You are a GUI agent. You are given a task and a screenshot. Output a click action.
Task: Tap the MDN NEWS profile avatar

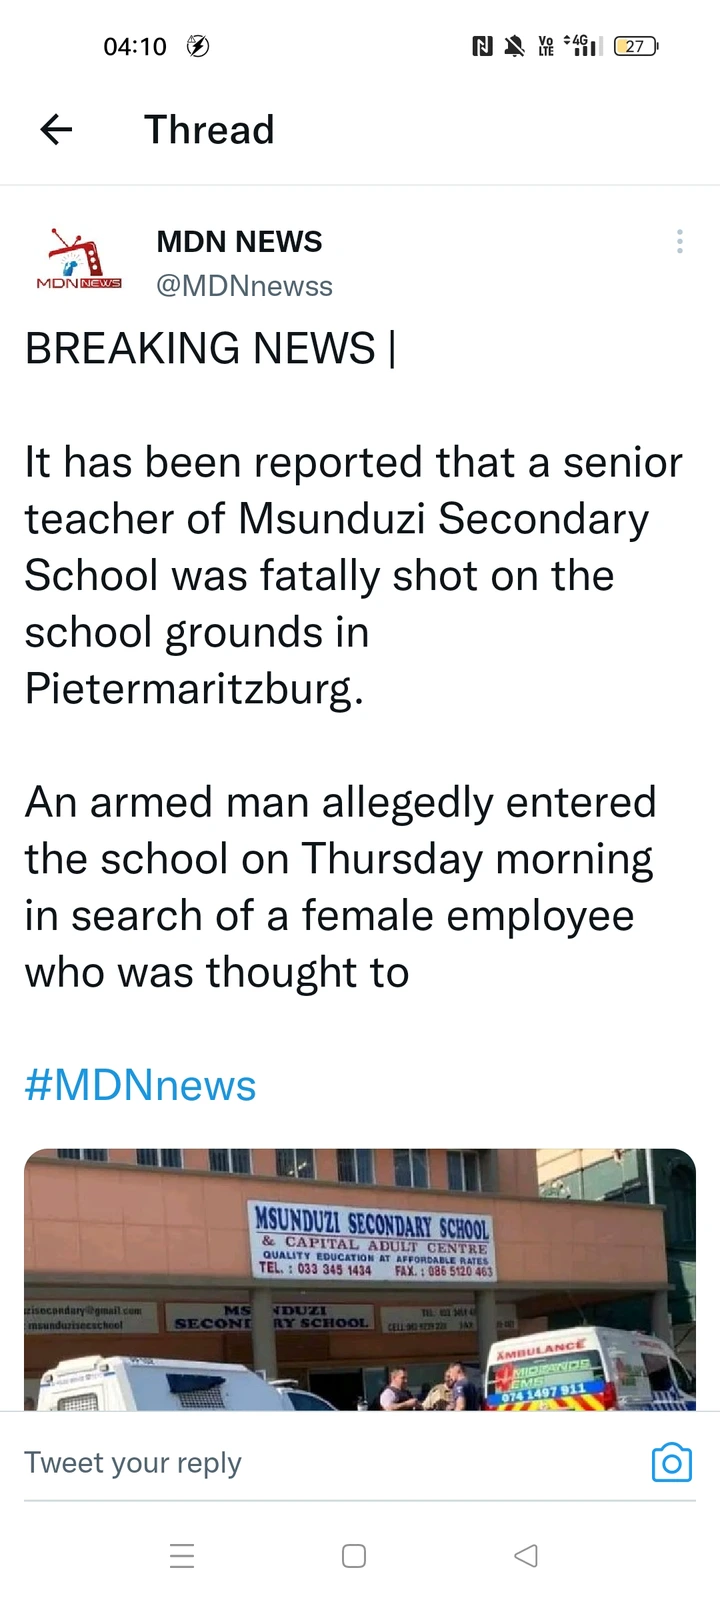coord(78,262)
